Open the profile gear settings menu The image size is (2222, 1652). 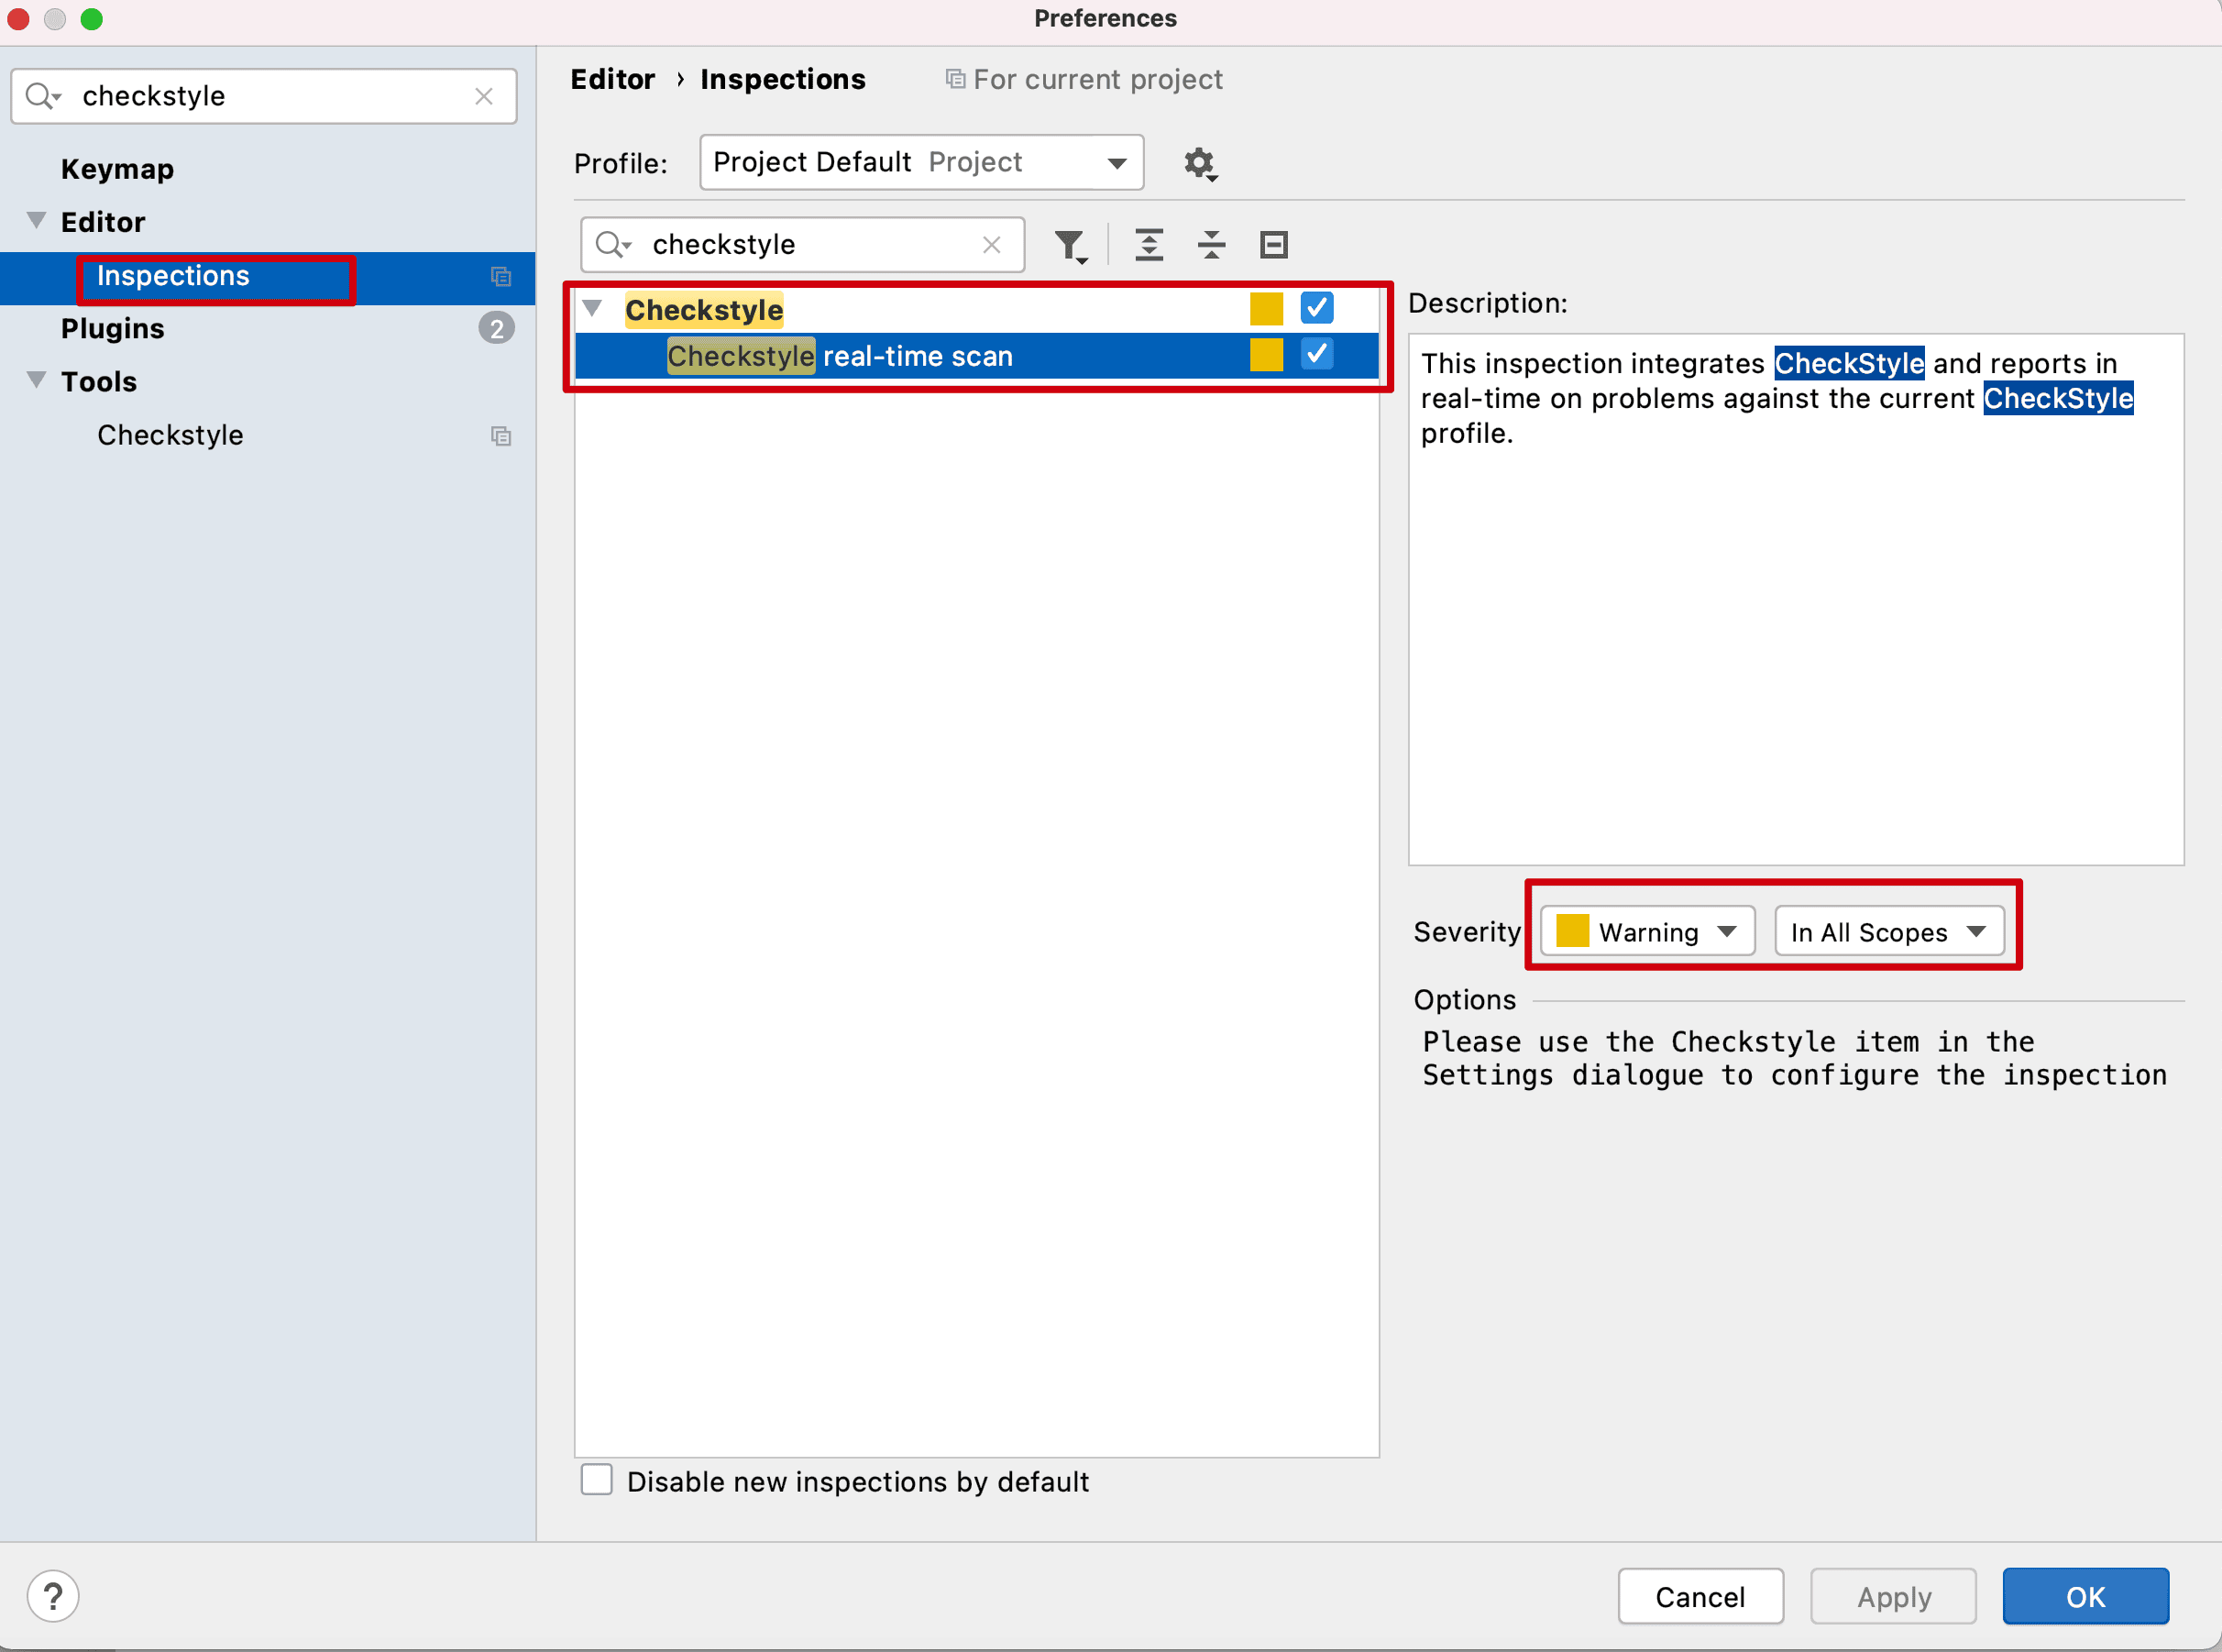point(1200,163)
